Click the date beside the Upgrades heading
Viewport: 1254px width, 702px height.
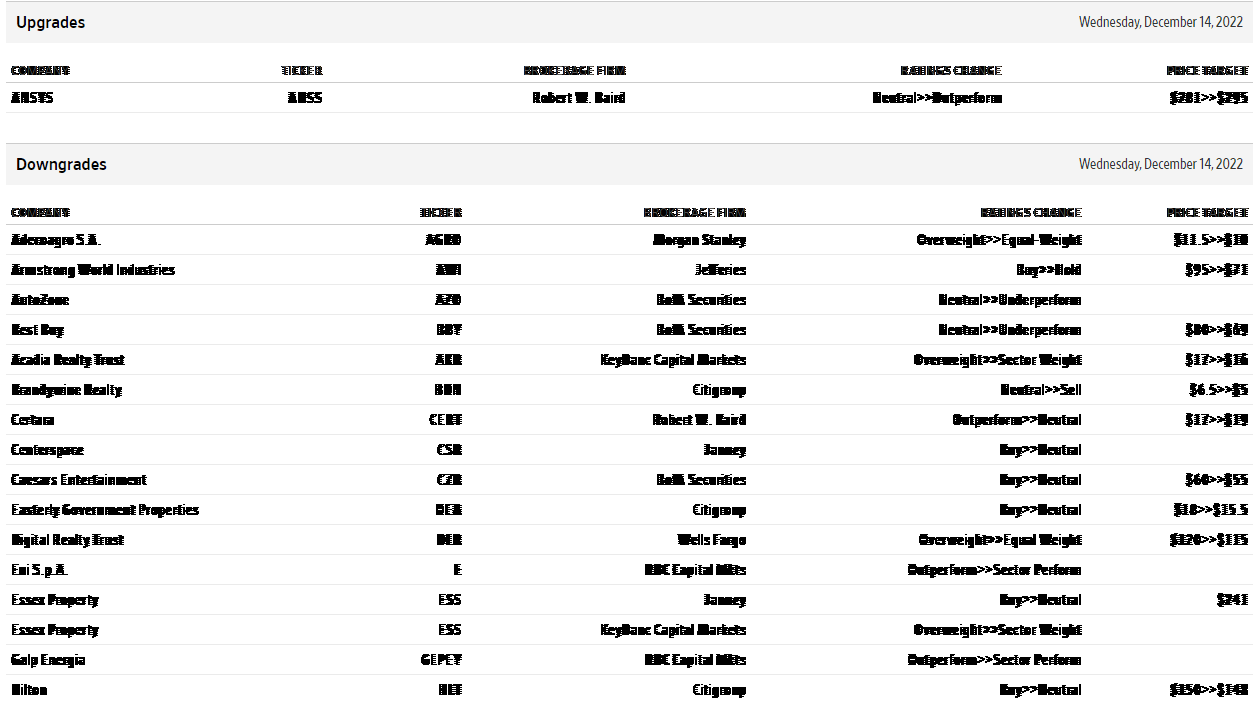click(1161, 22)
